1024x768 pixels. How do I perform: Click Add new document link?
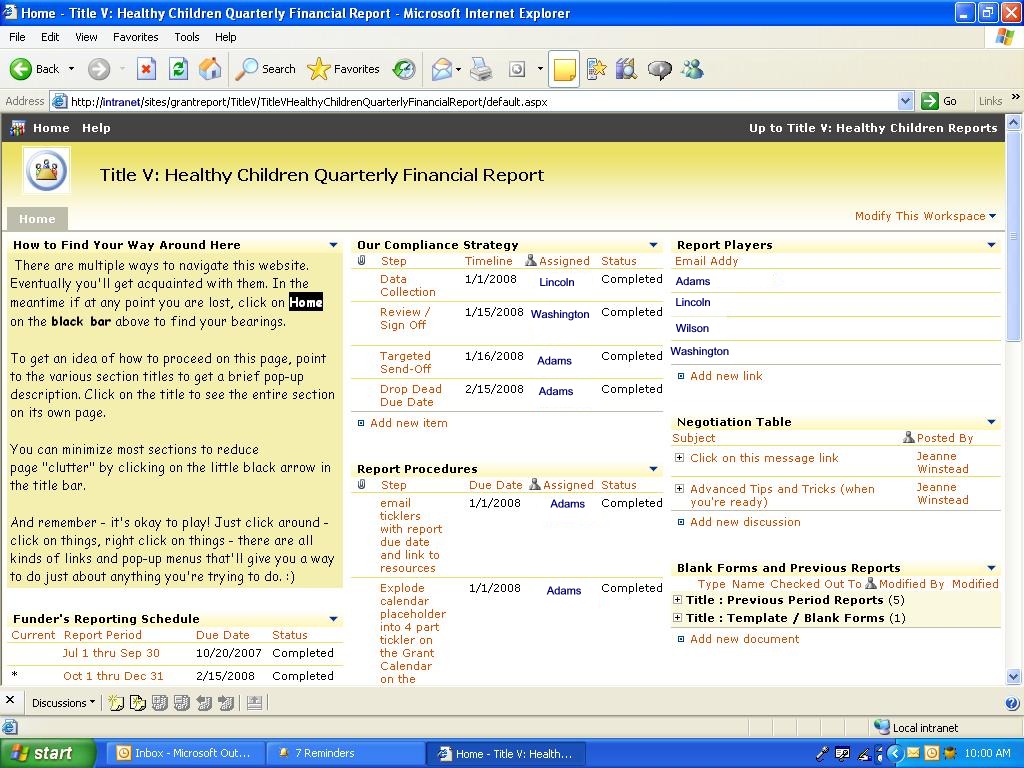(744, 639)
